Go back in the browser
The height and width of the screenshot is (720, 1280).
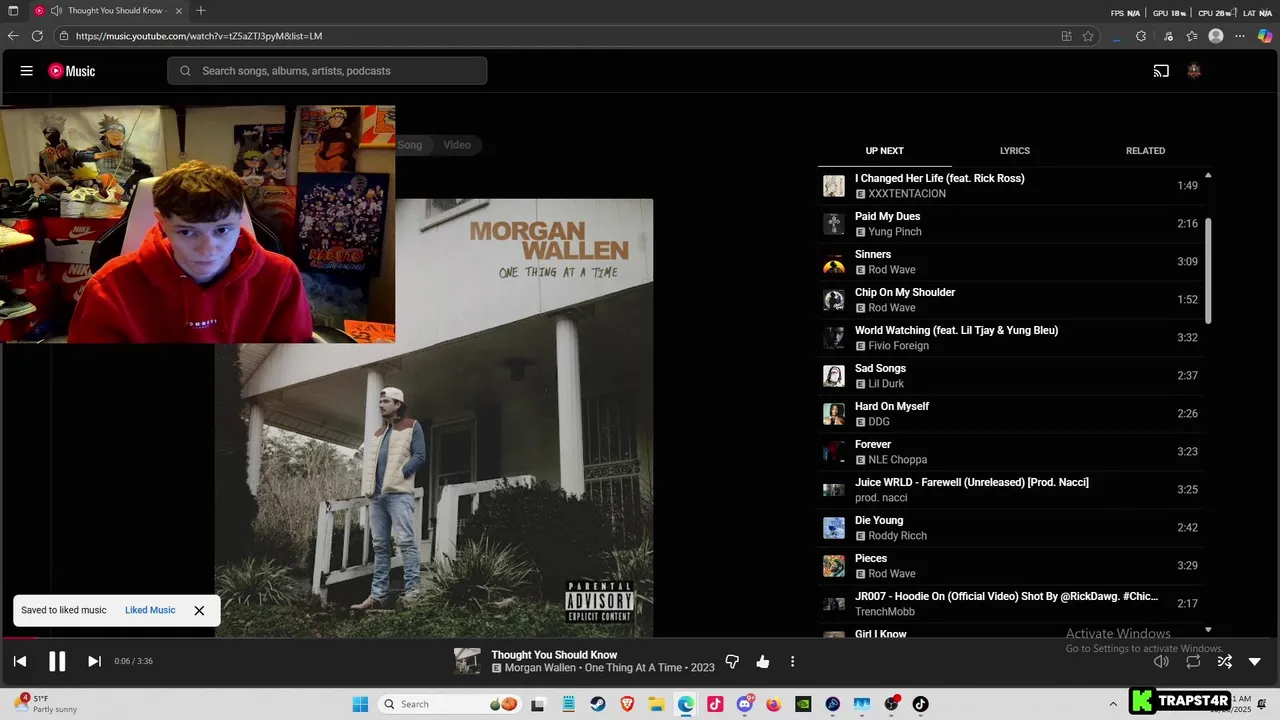pyautogui.click(x=13, y=36)
